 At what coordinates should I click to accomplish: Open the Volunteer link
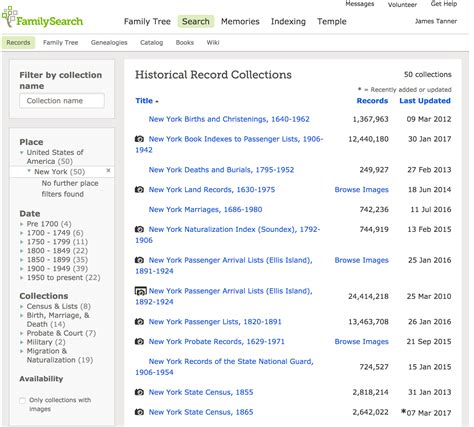[402, 5]
